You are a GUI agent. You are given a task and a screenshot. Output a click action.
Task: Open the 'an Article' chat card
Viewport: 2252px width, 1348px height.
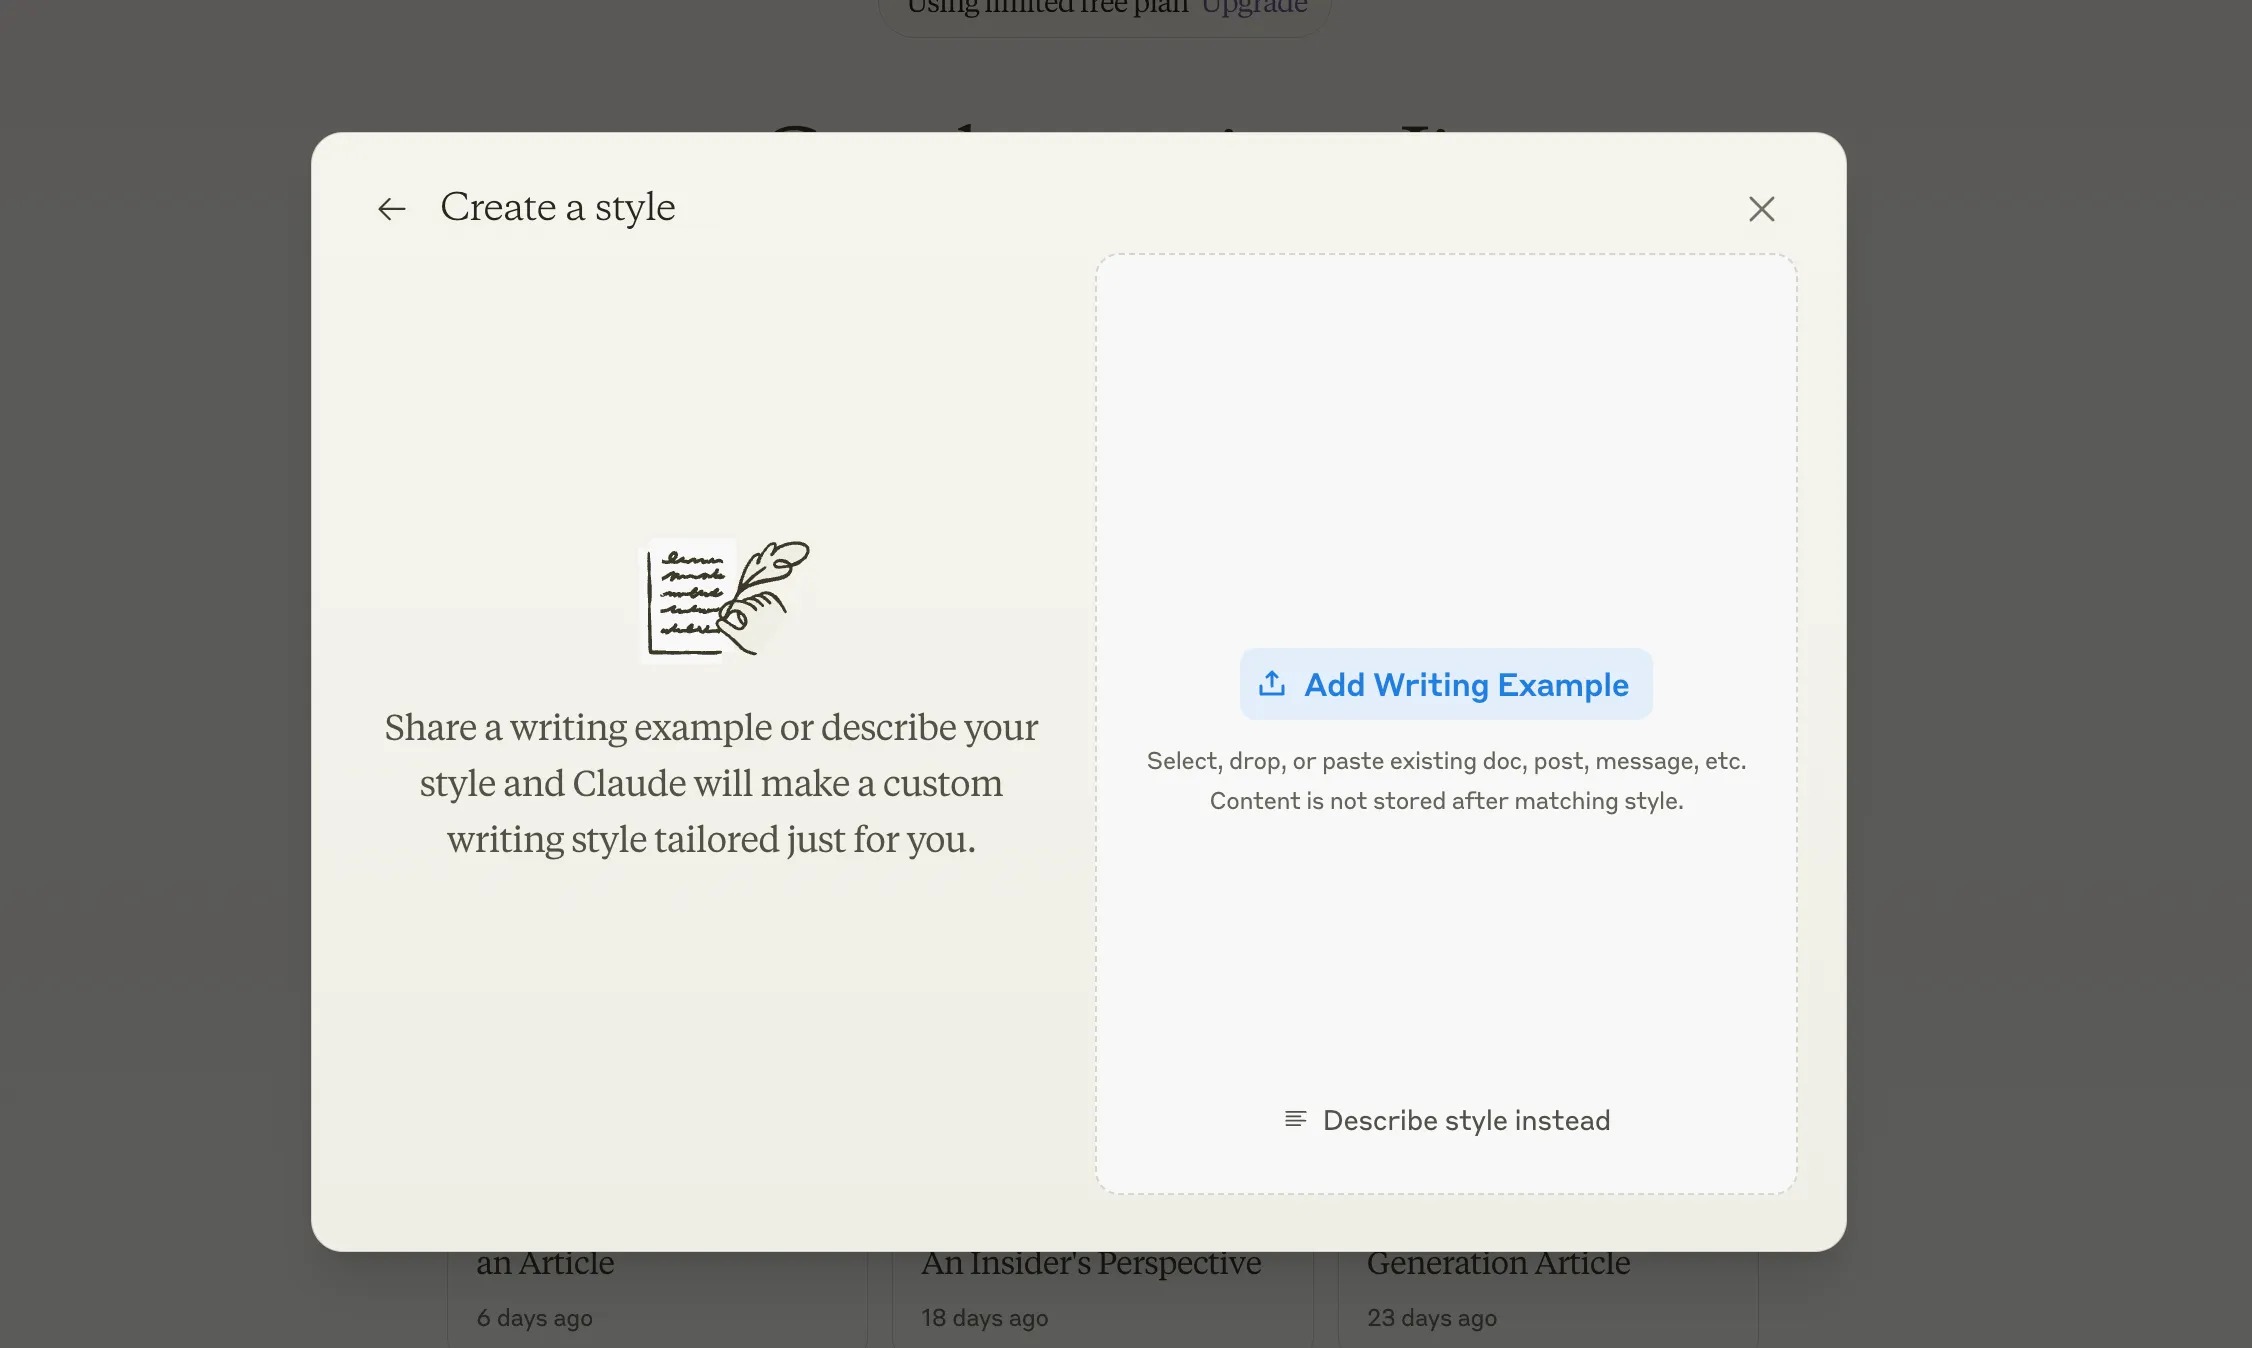click(545, 1264)
